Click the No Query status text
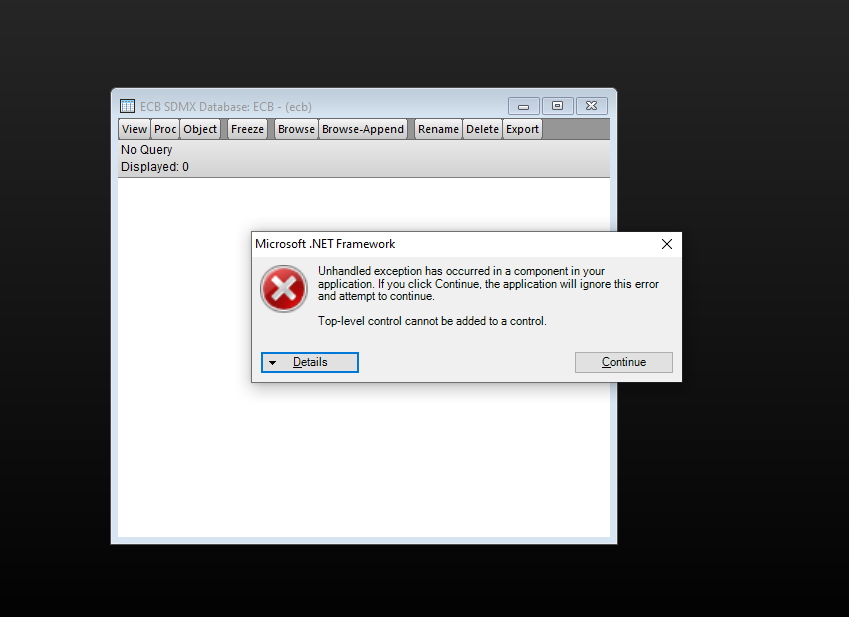Image resolution: width=849 pixels, height=617 pixels. point(146,150)
